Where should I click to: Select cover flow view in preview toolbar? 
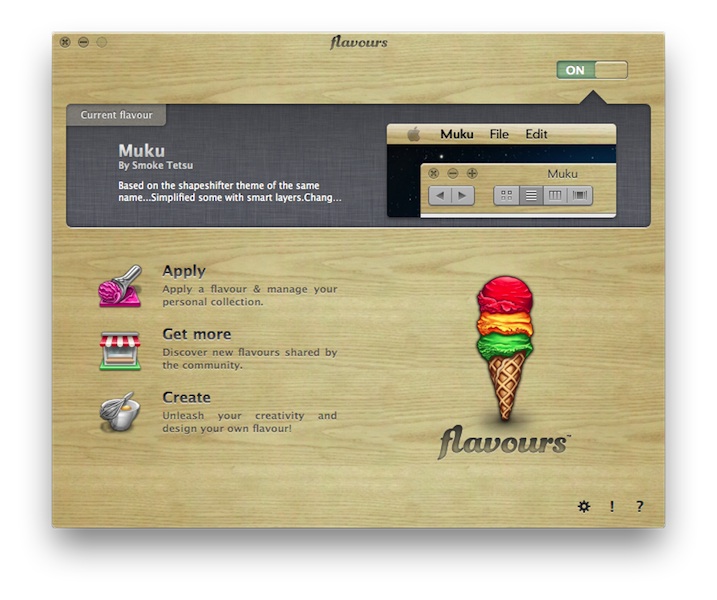click(579, 196)
